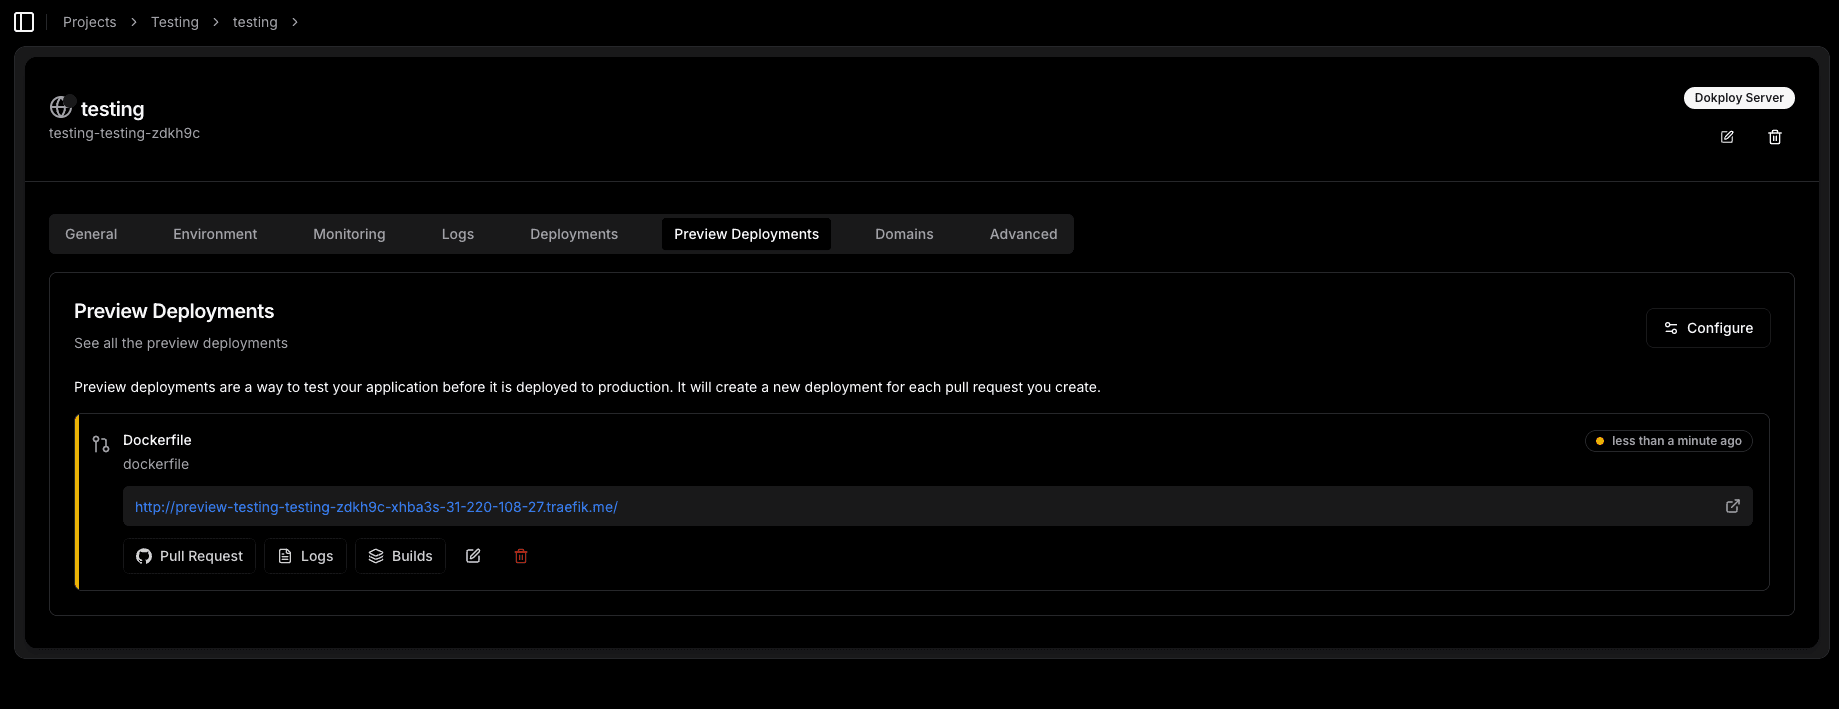1839x709 pixels.
Task: Open the Configure preview settings button
Action: 1708,328
